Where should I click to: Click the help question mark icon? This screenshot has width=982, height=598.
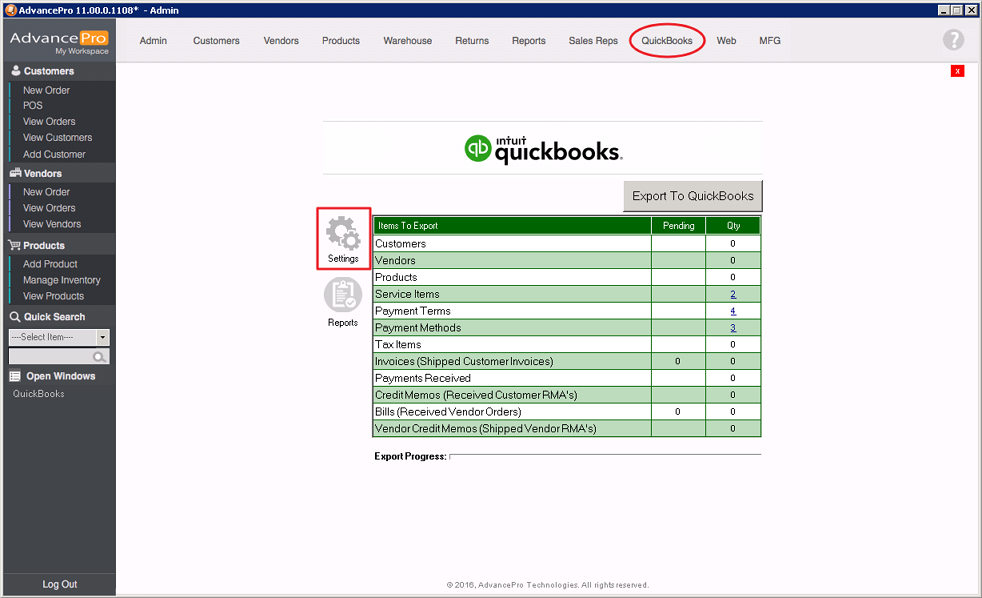pos(953,40)
